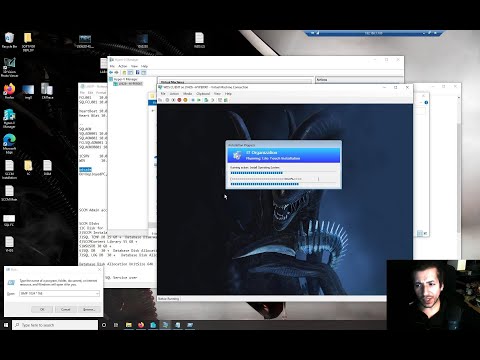Click the green Reset icon in VM toolbar
Screen dimensions: 480x360
coord(199,100)
